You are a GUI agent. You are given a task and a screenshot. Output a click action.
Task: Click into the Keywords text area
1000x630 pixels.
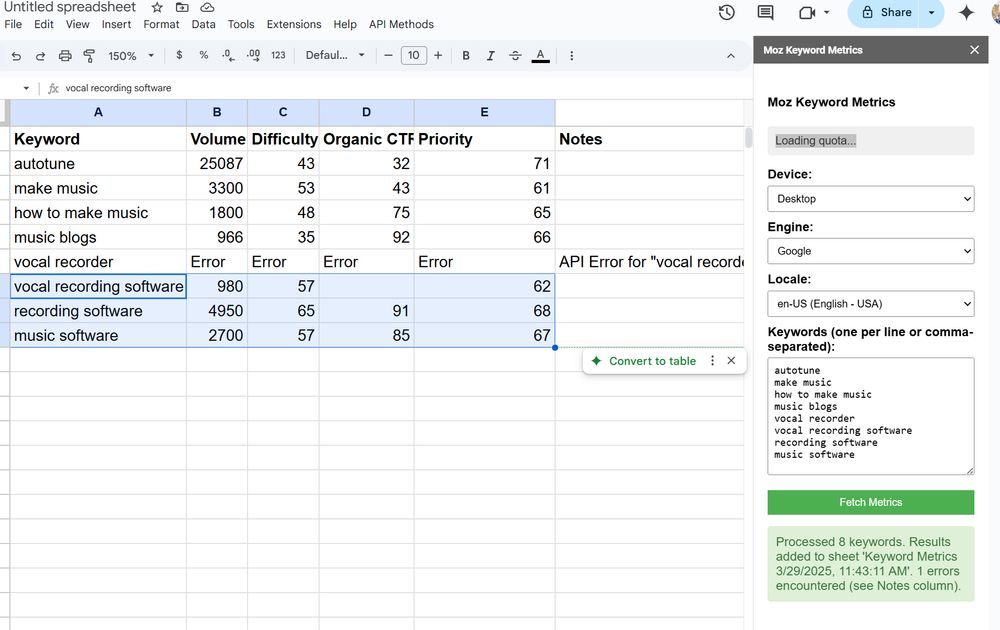pos(871,416)
